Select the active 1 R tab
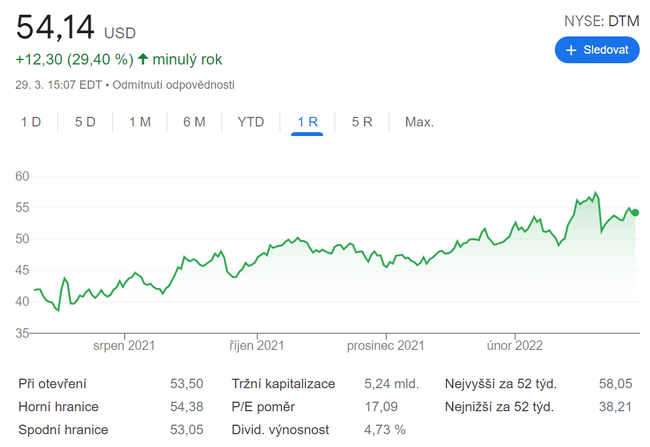Image resolution: width=650 pixels, height=447 pixels. tap(307, 122)
